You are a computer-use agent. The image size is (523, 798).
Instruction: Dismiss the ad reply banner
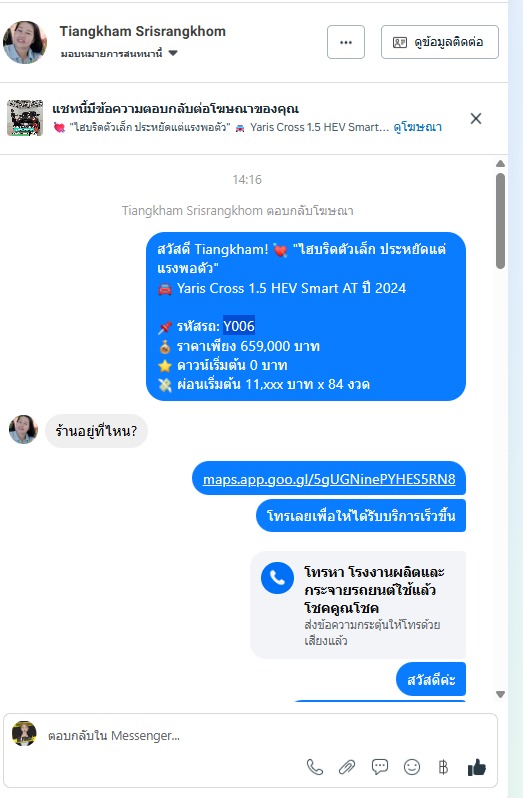(x=476, y=119)
